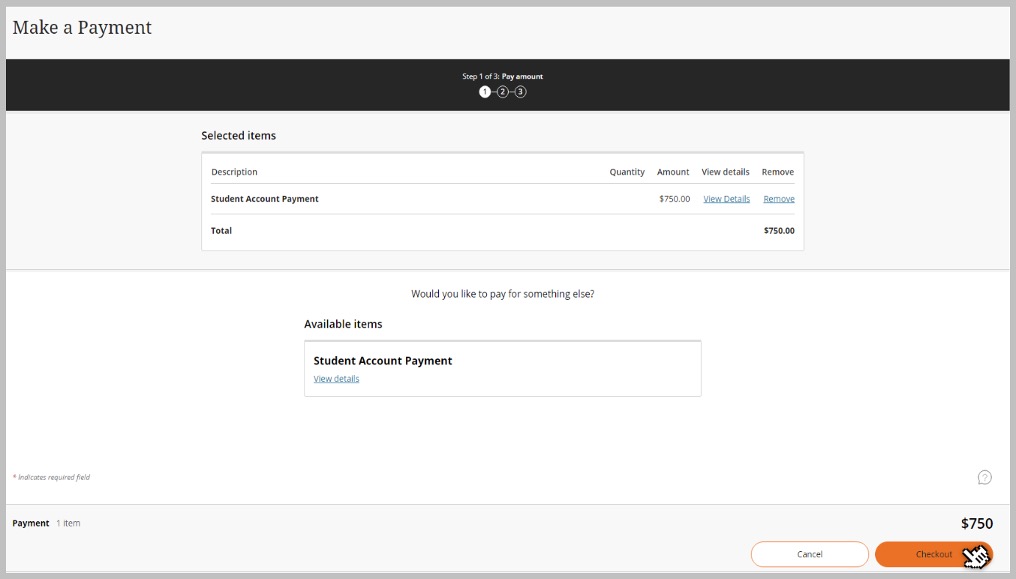Click the $750 payment summary in the footer
Viewport: 1016px width, 579px height.
[x=976, y=523]
